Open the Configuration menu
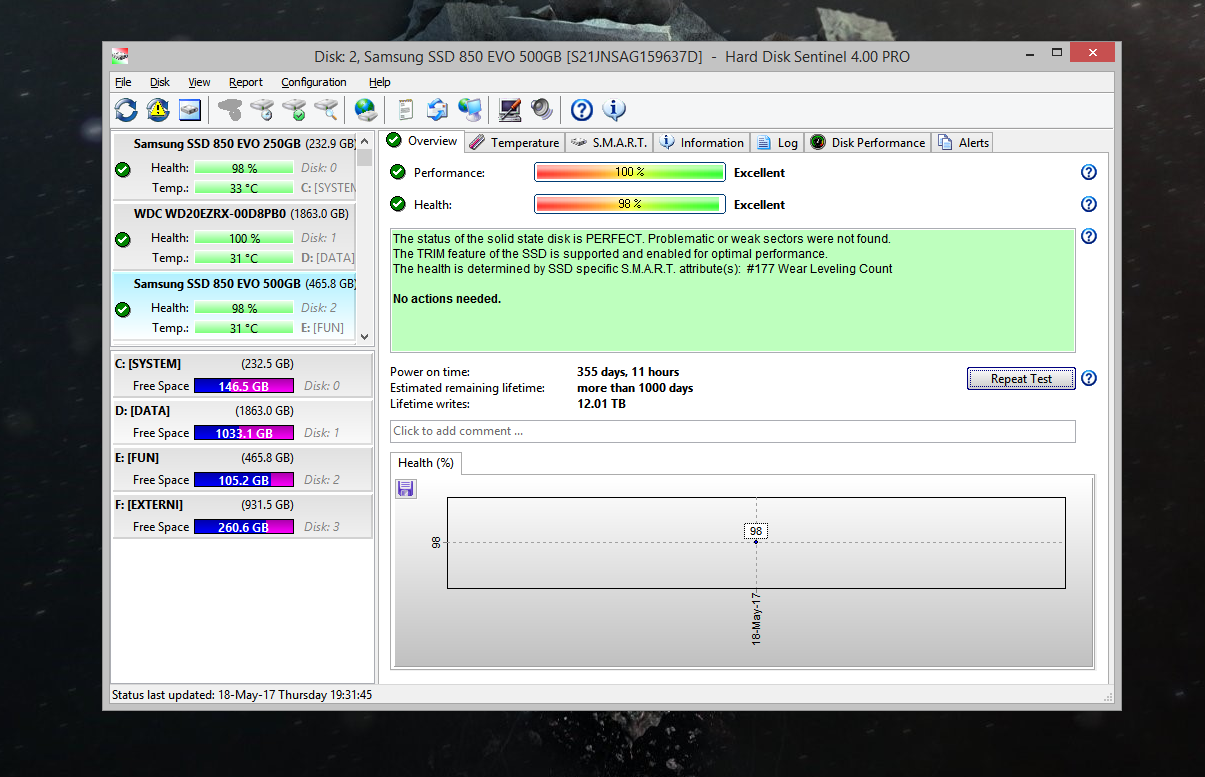Viewport: 1205px width, 777px height. [314, 82]
